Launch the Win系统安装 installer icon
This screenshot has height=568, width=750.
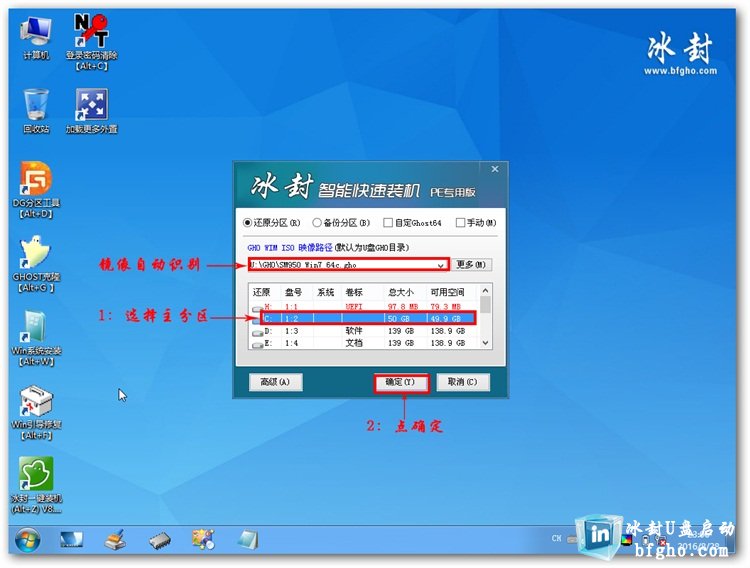(x=36, y=338)
